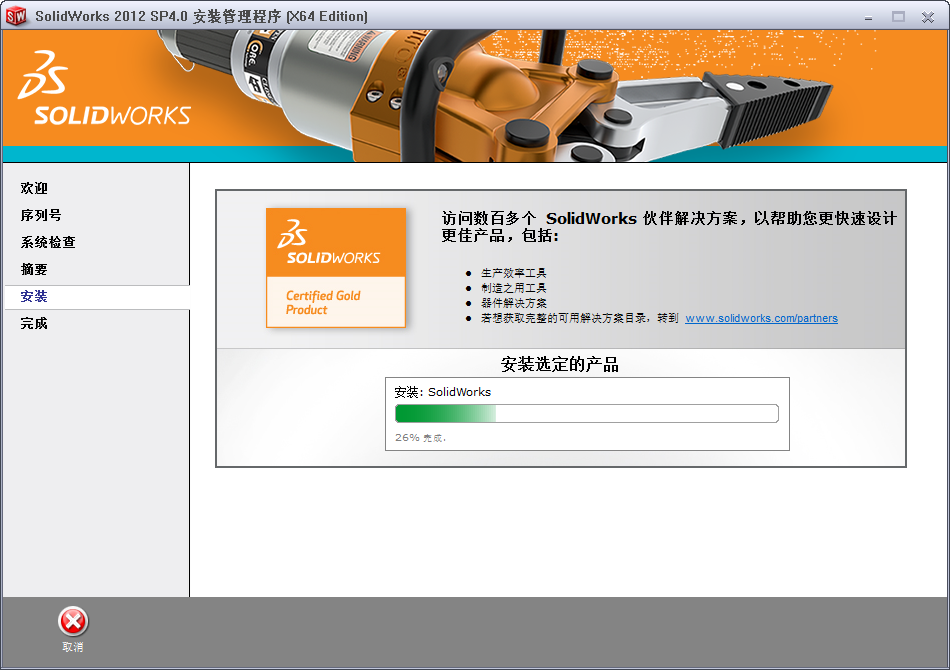Click the Certified Gold Product badge
This screenshot has width=950, height=670.
coord(336,268)
